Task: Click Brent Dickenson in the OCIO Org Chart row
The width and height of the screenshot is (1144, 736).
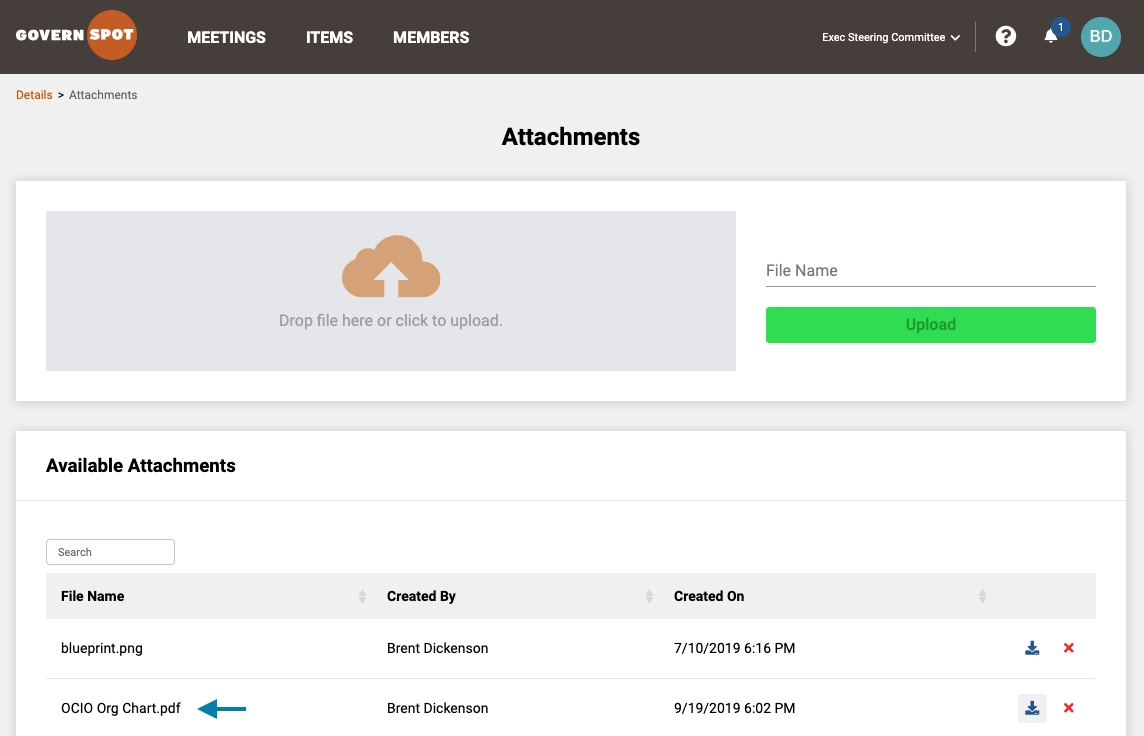Action: [437, 708]
